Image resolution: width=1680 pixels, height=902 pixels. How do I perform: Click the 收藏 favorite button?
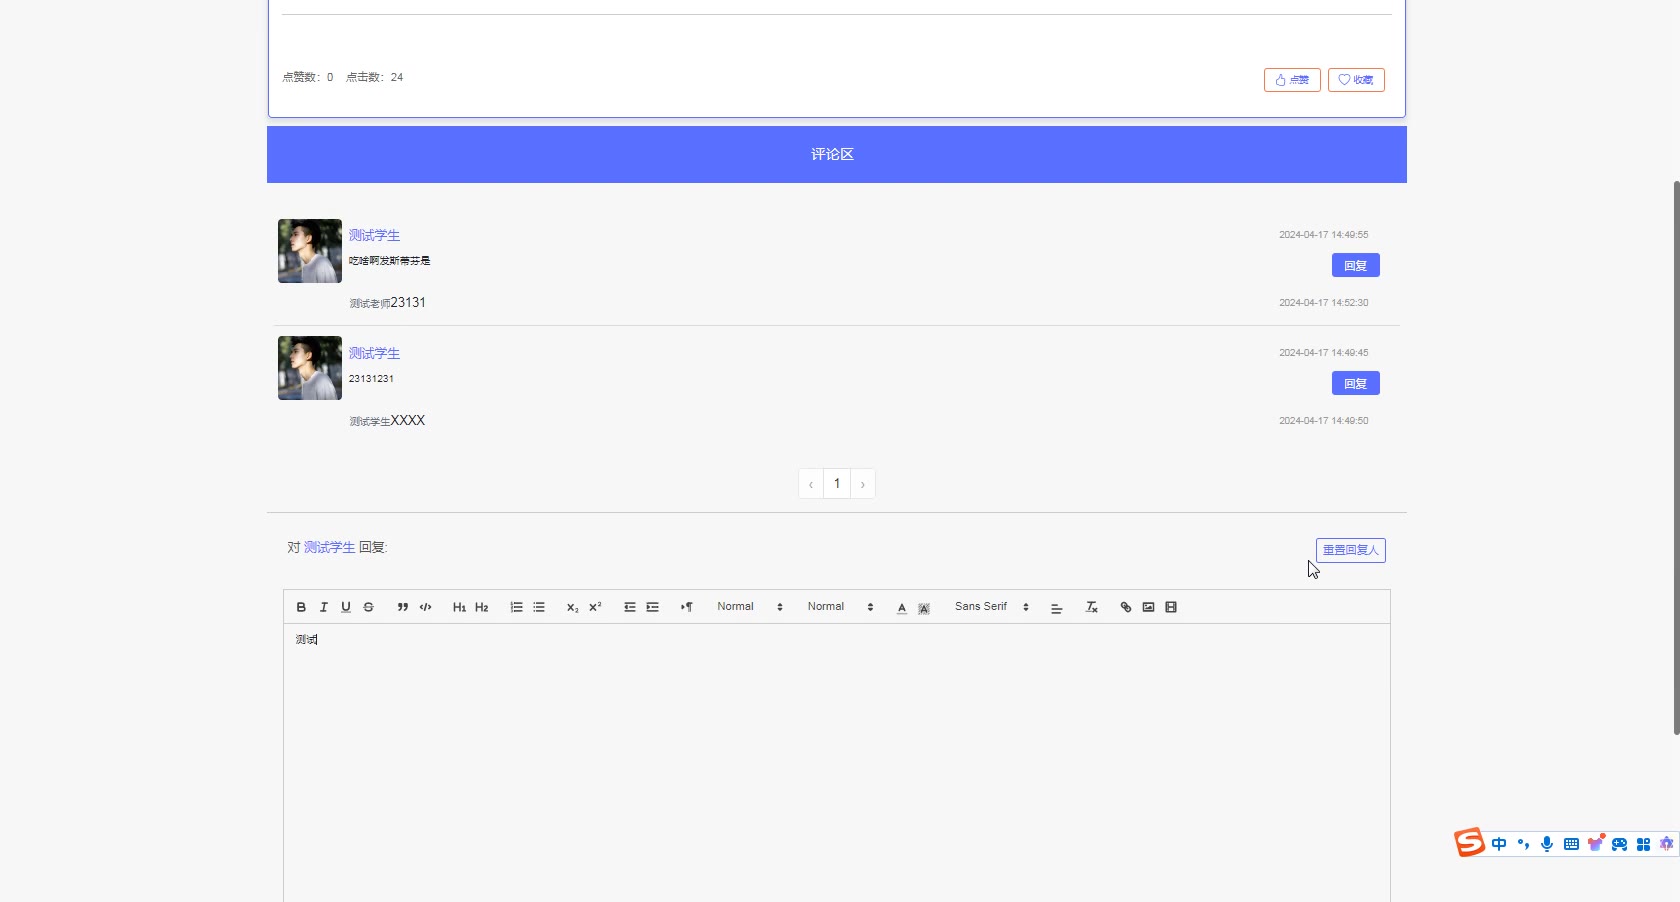[1356, 80]
